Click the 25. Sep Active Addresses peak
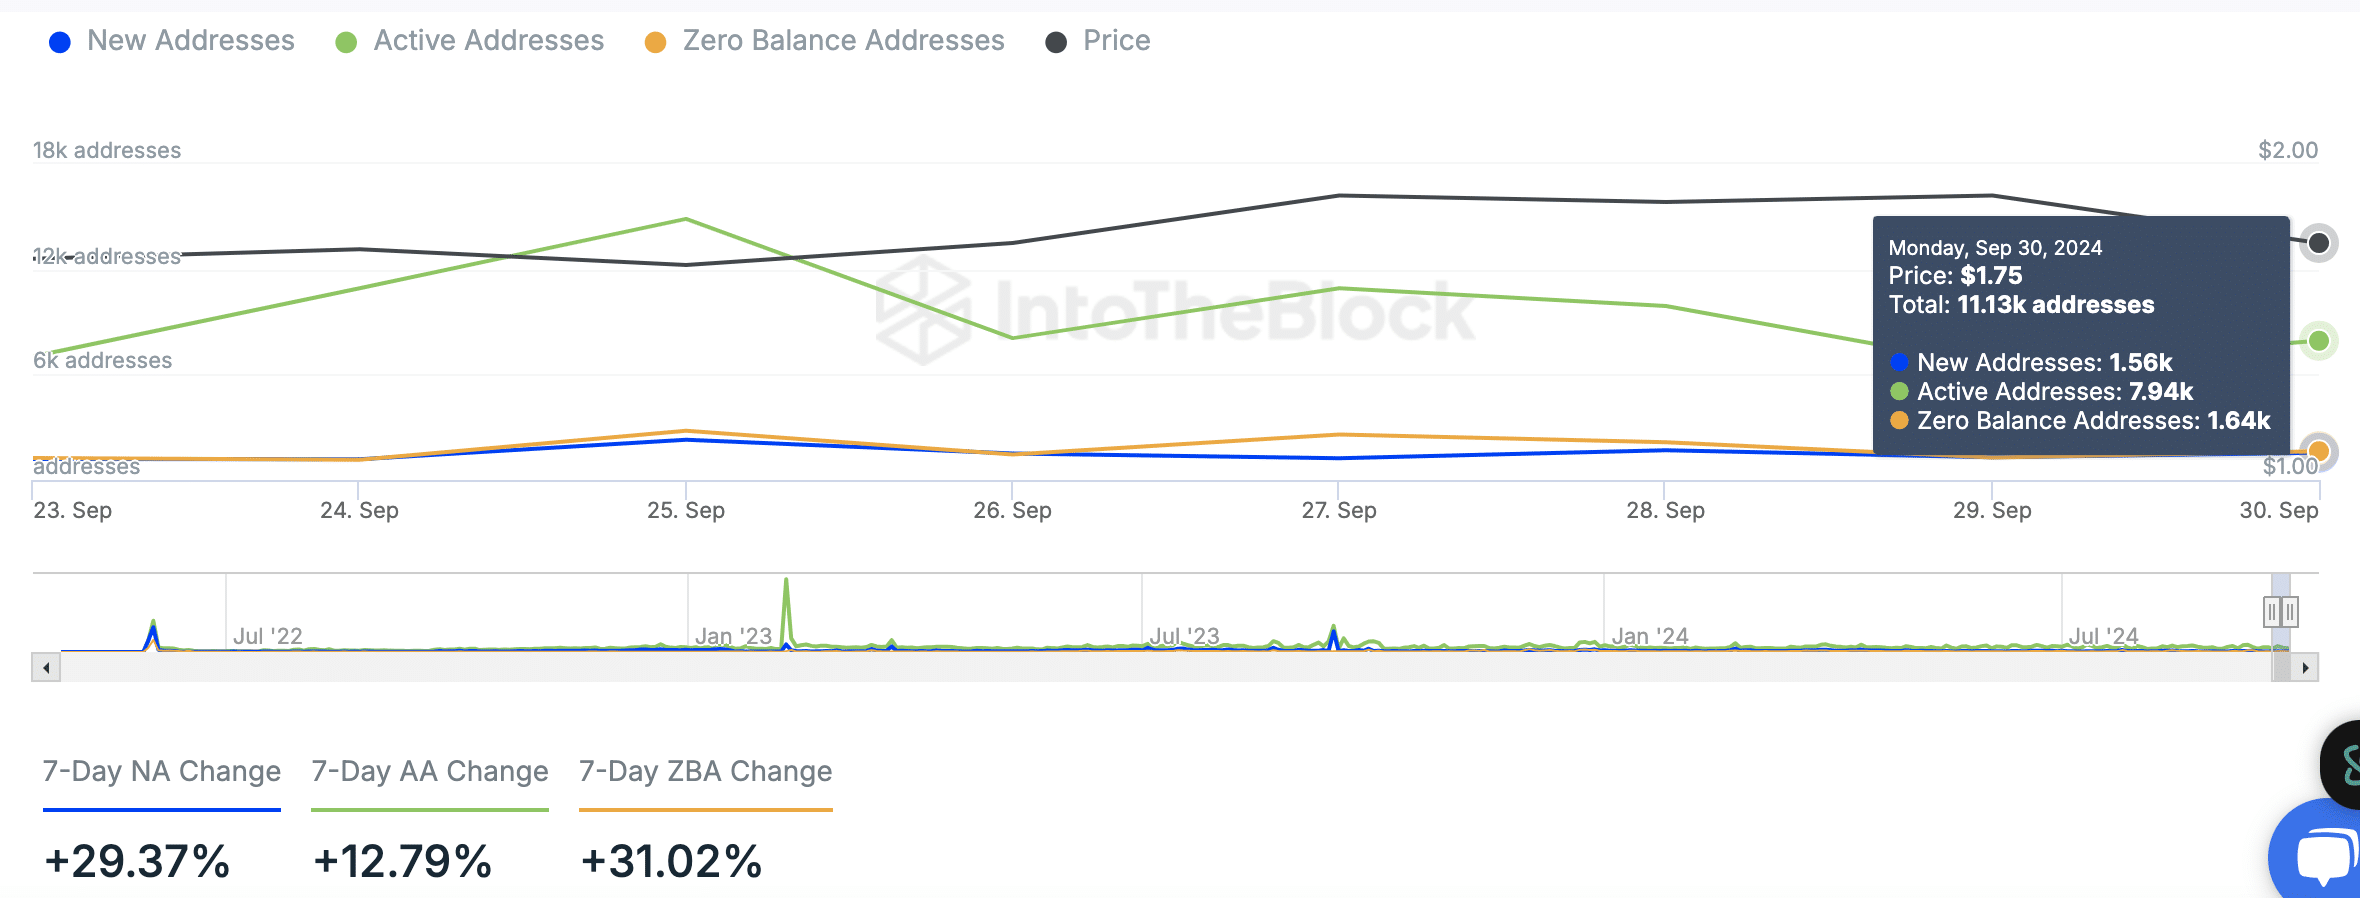2360x898 pixels. (686, 219)
